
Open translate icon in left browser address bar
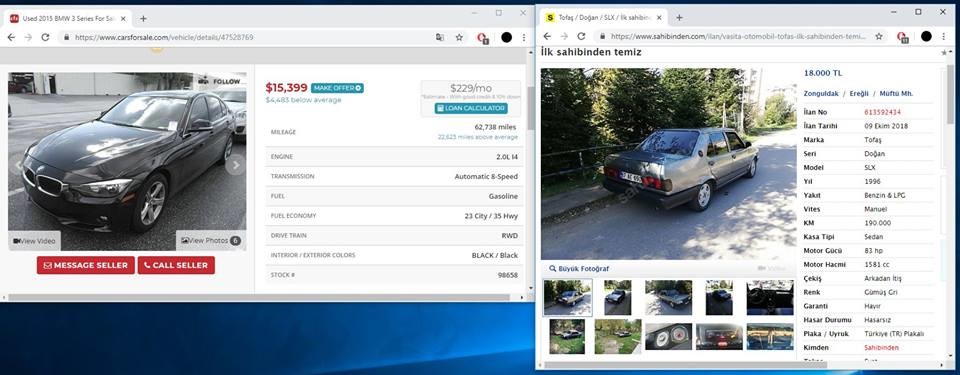pyautogui.click(x=440, y=37)
